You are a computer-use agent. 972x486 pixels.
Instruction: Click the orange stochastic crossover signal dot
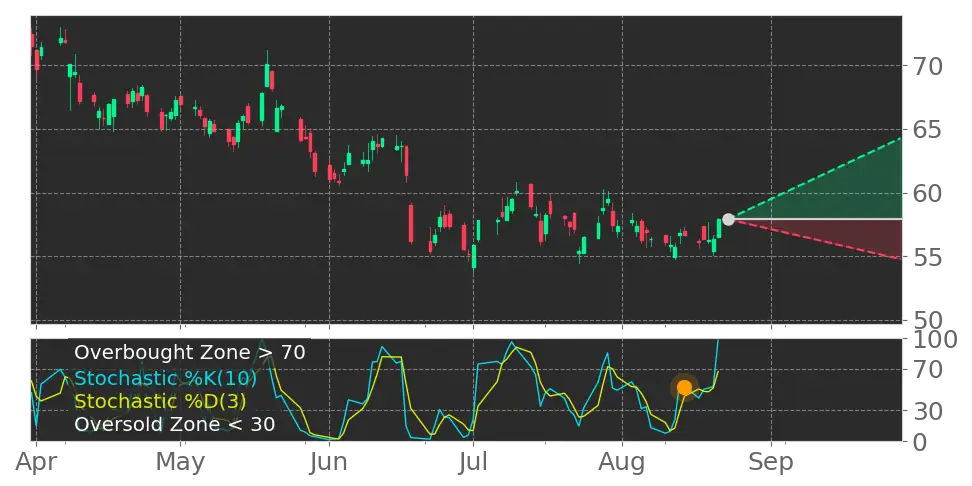(684, 387)
